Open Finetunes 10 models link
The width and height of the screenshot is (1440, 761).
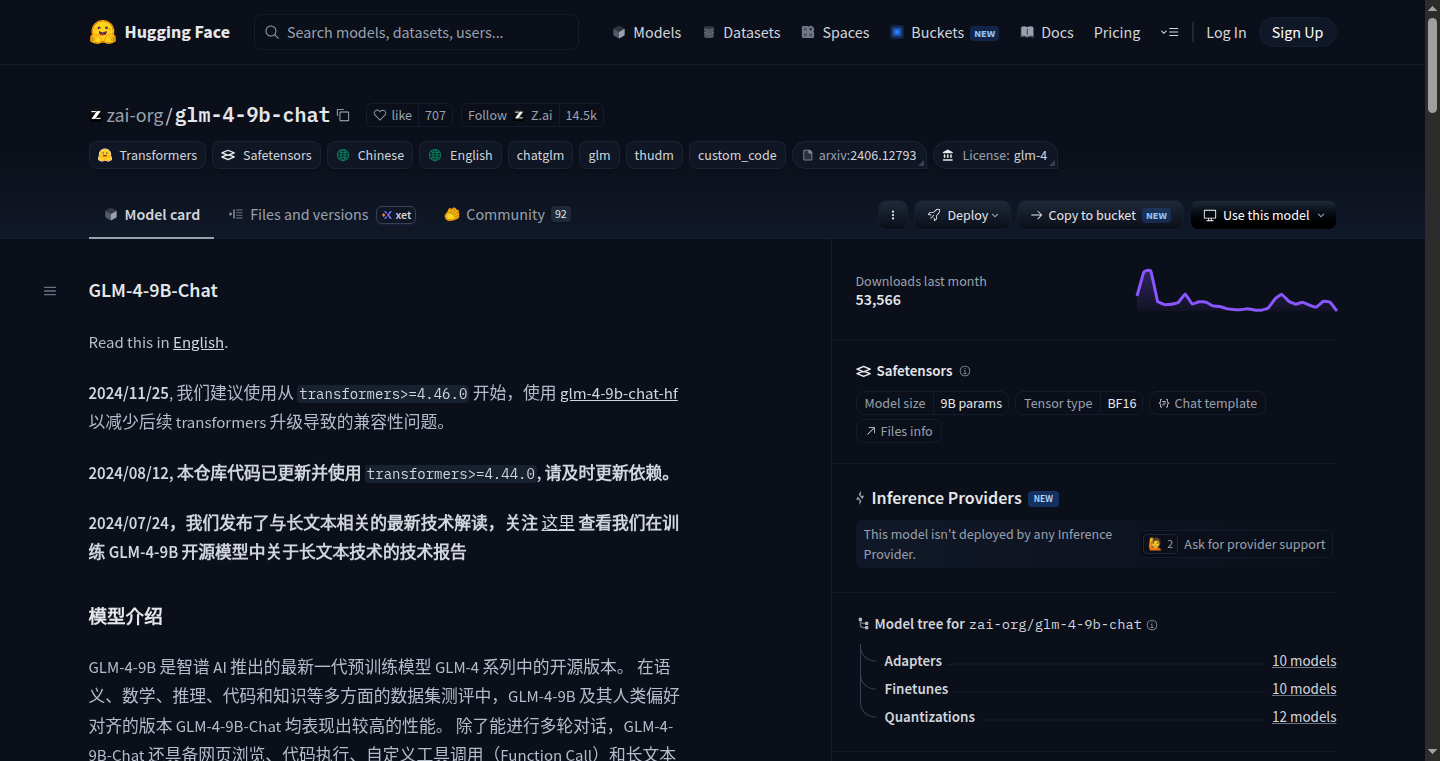click(x=1304, y=689)
